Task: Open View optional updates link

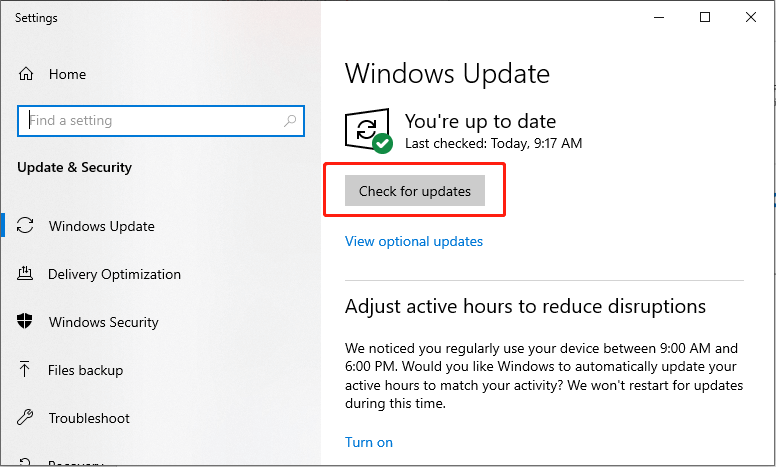Action: tap(414, 241)
